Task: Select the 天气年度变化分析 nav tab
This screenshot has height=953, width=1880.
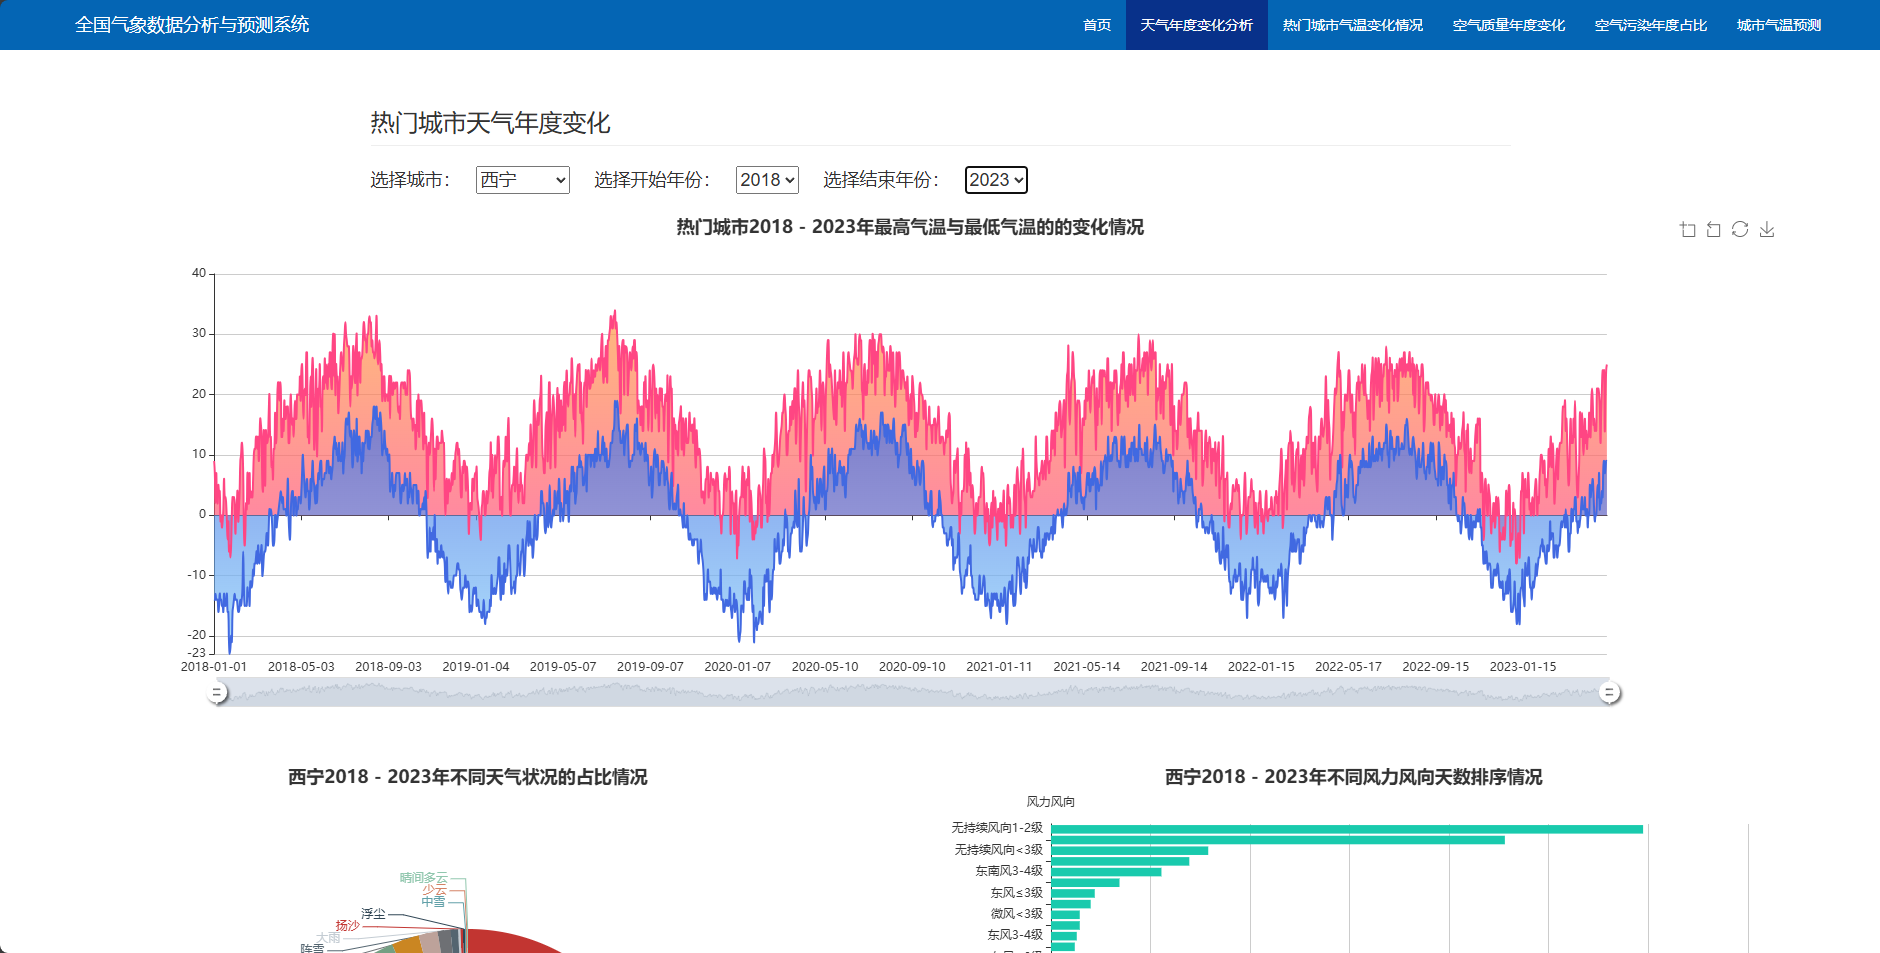Action: (1197, 25)
